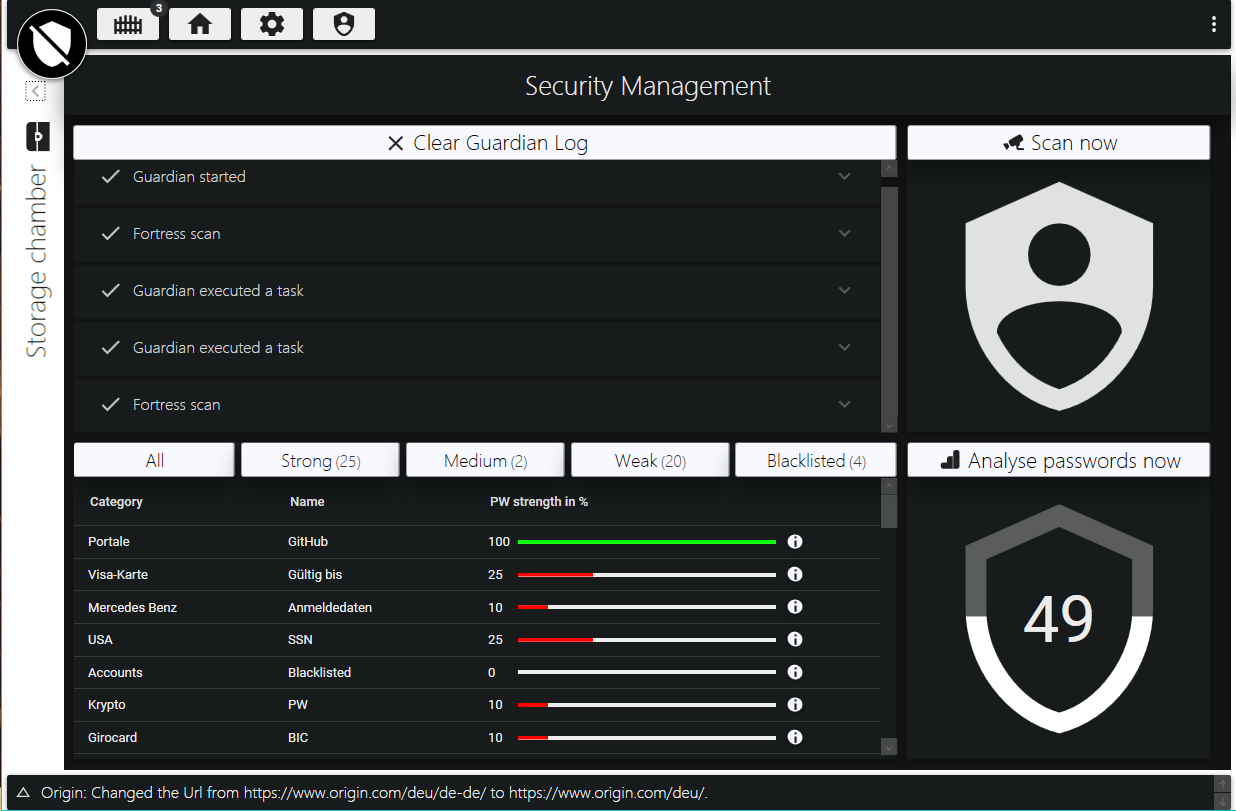Select the Mercedes Benz category cell
This screenshot has height=811, width=1236.
coord(133,607)
